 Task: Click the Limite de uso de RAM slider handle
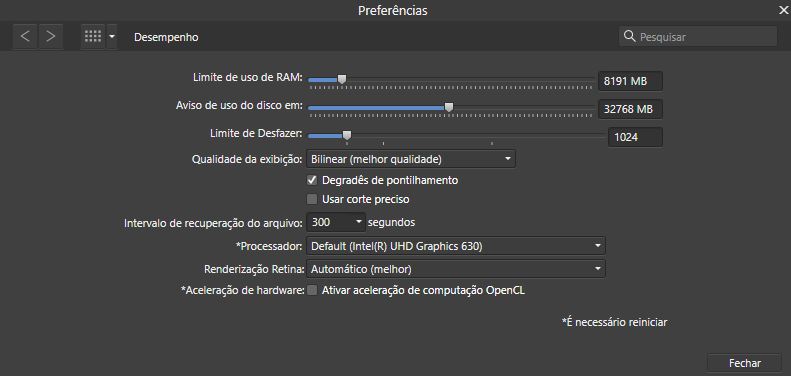pyautogui.click(x=342, y=79)
